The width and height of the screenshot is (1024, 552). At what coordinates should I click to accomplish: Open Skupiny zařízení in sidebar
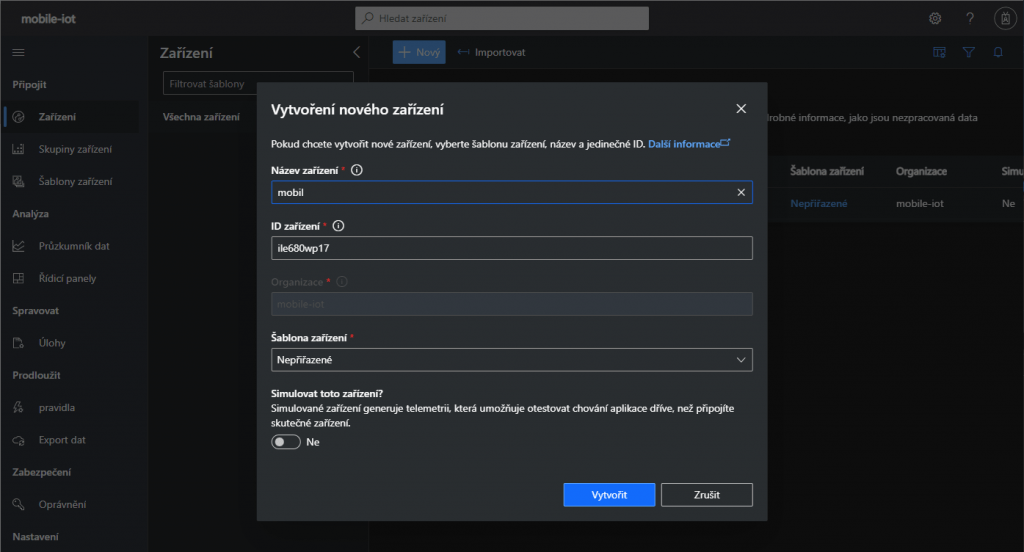(x=75, y=149)
